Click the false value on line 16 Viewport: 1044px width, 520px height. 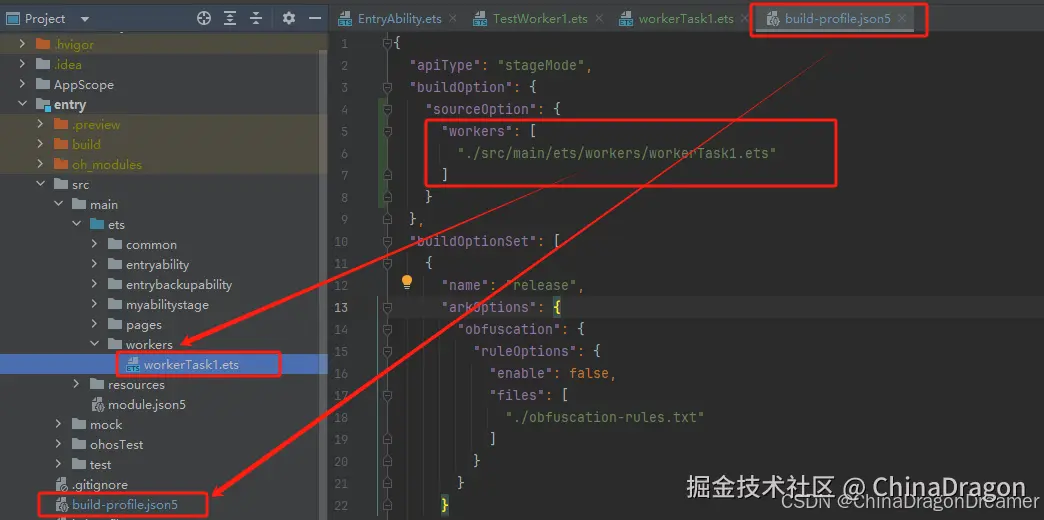[x=589, y=373]
